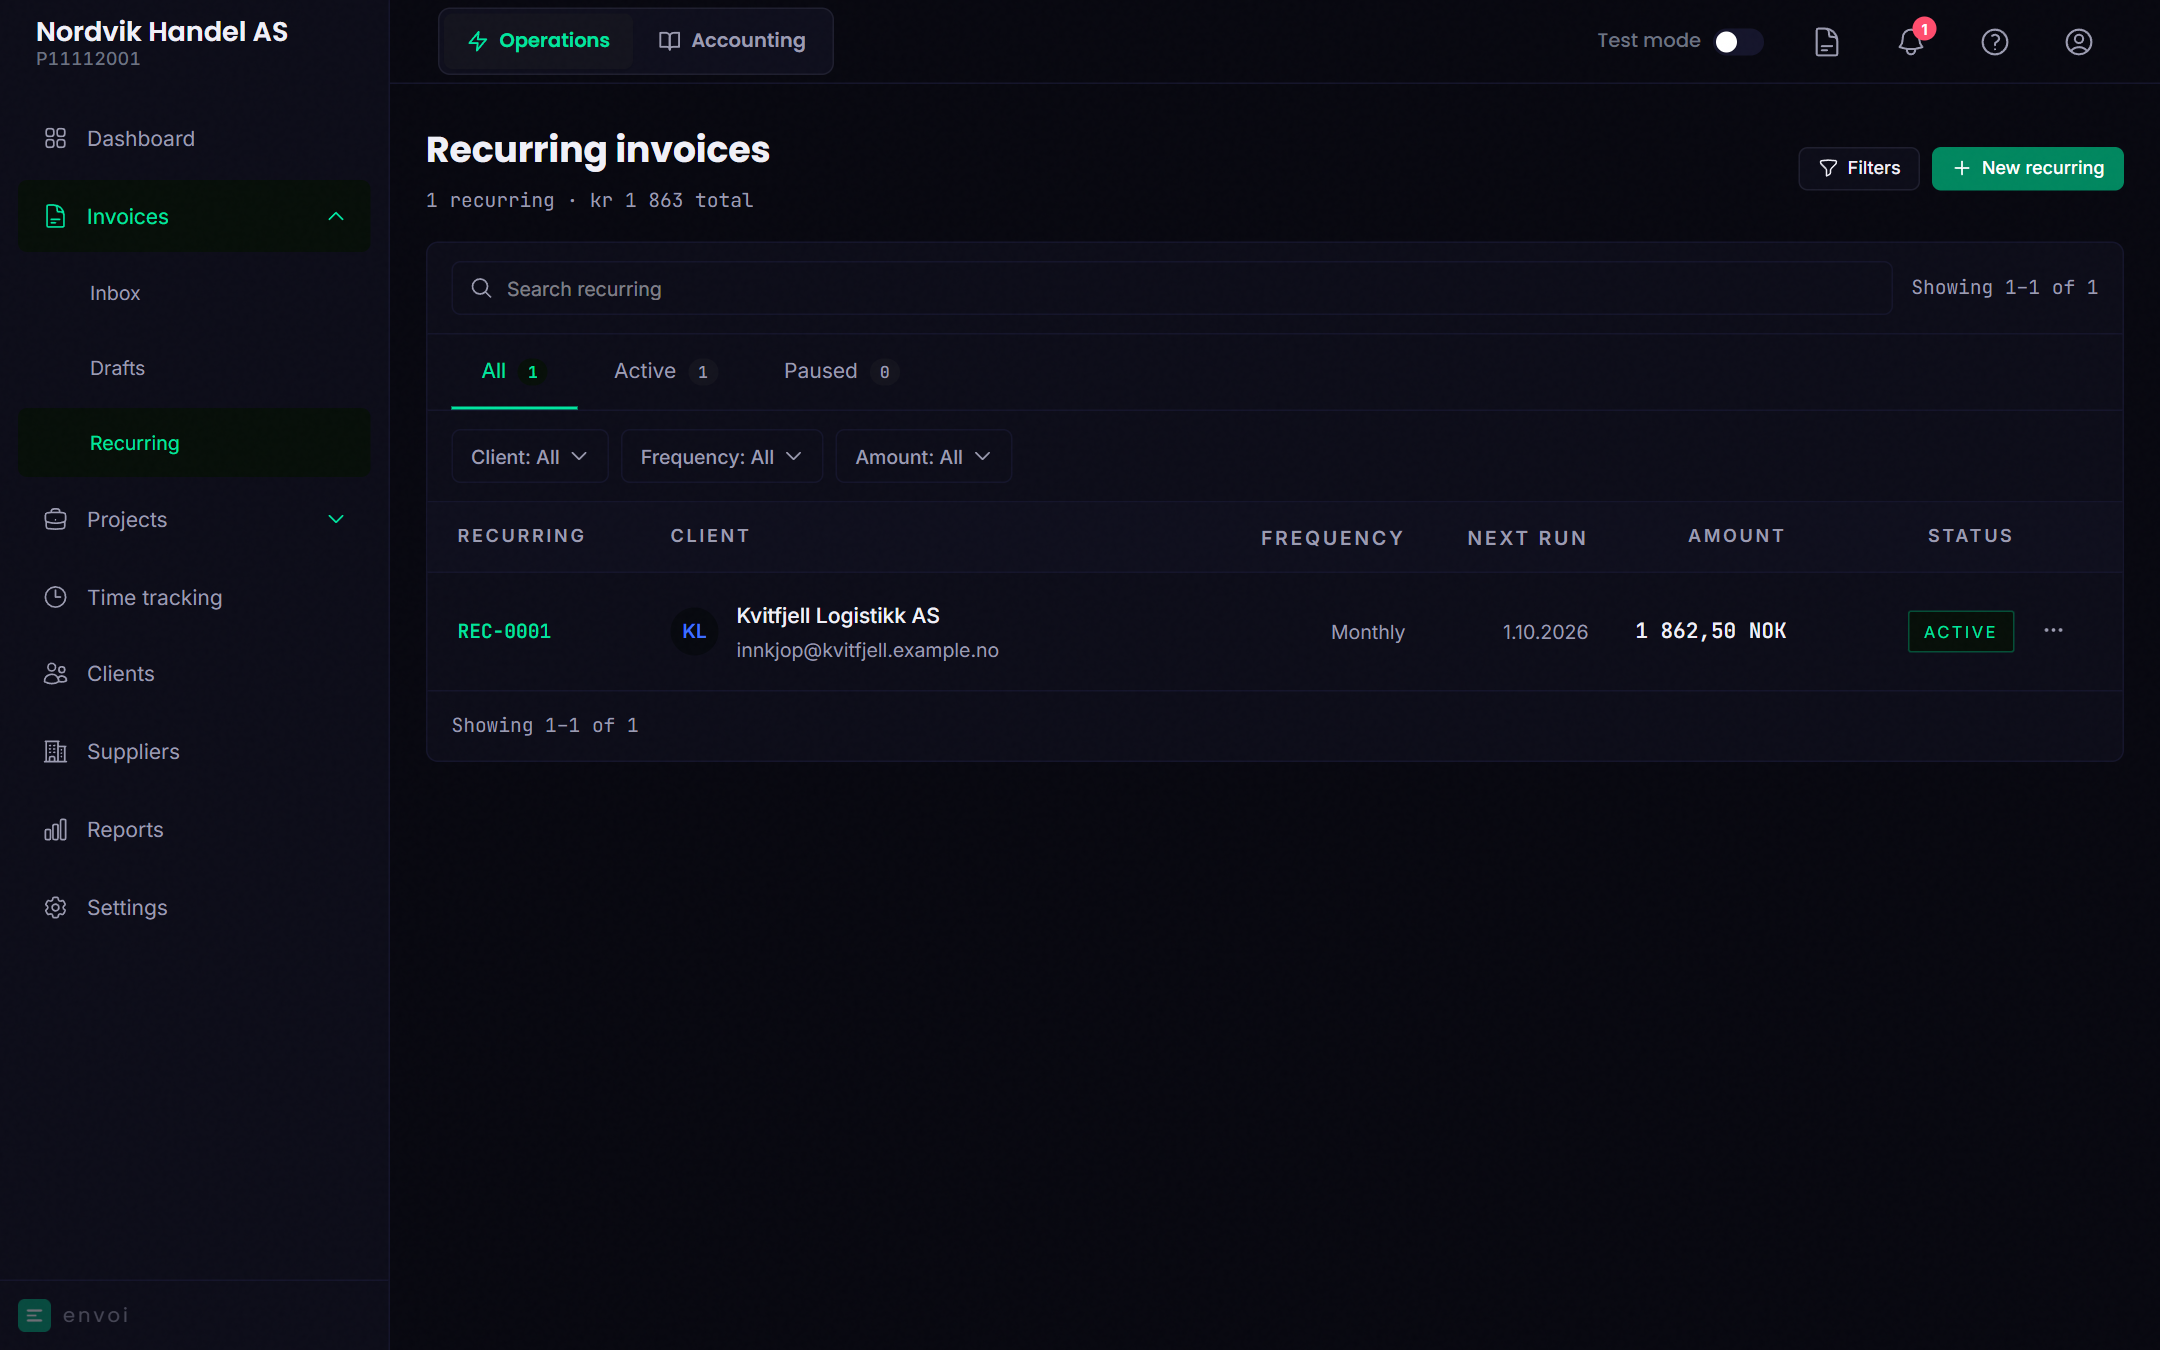Sort by the Next run column header
The image size is (2160, 1350).
1527,538
